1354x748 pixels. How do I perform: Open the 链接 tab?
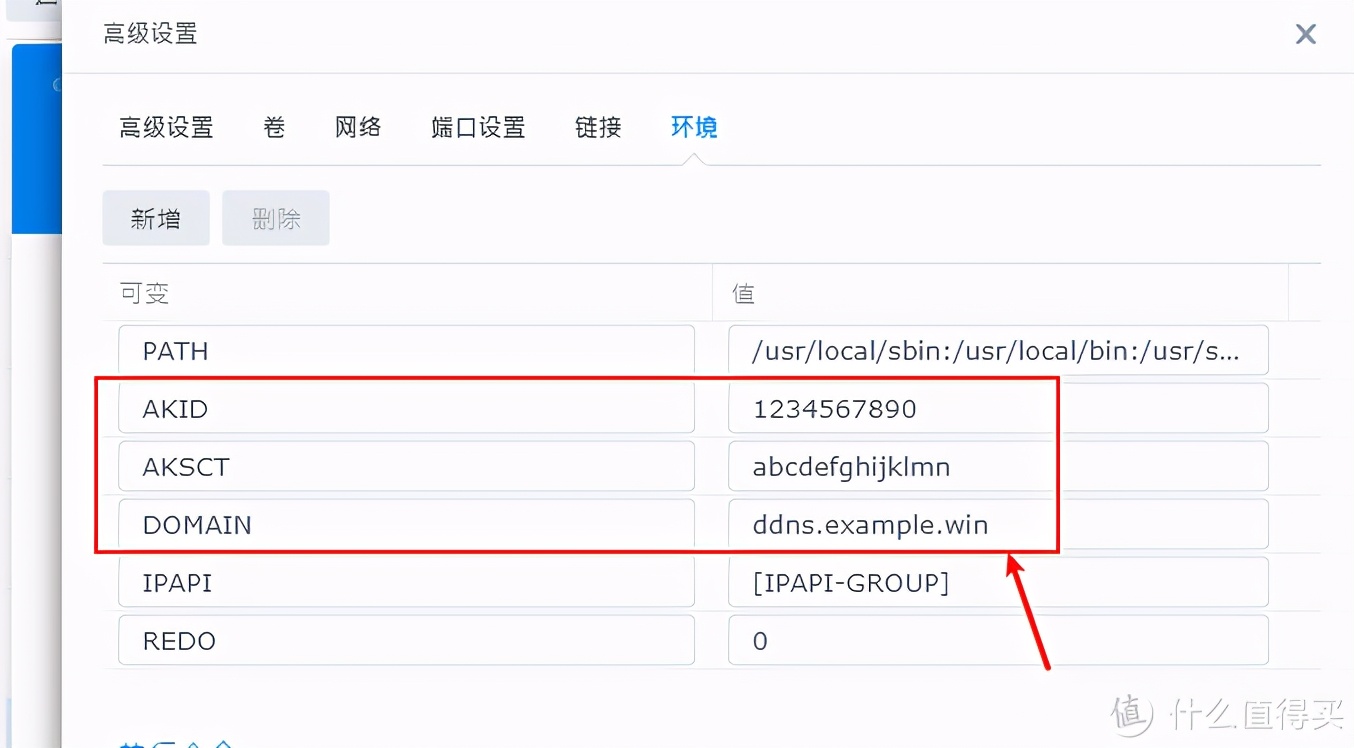point(597,127)
